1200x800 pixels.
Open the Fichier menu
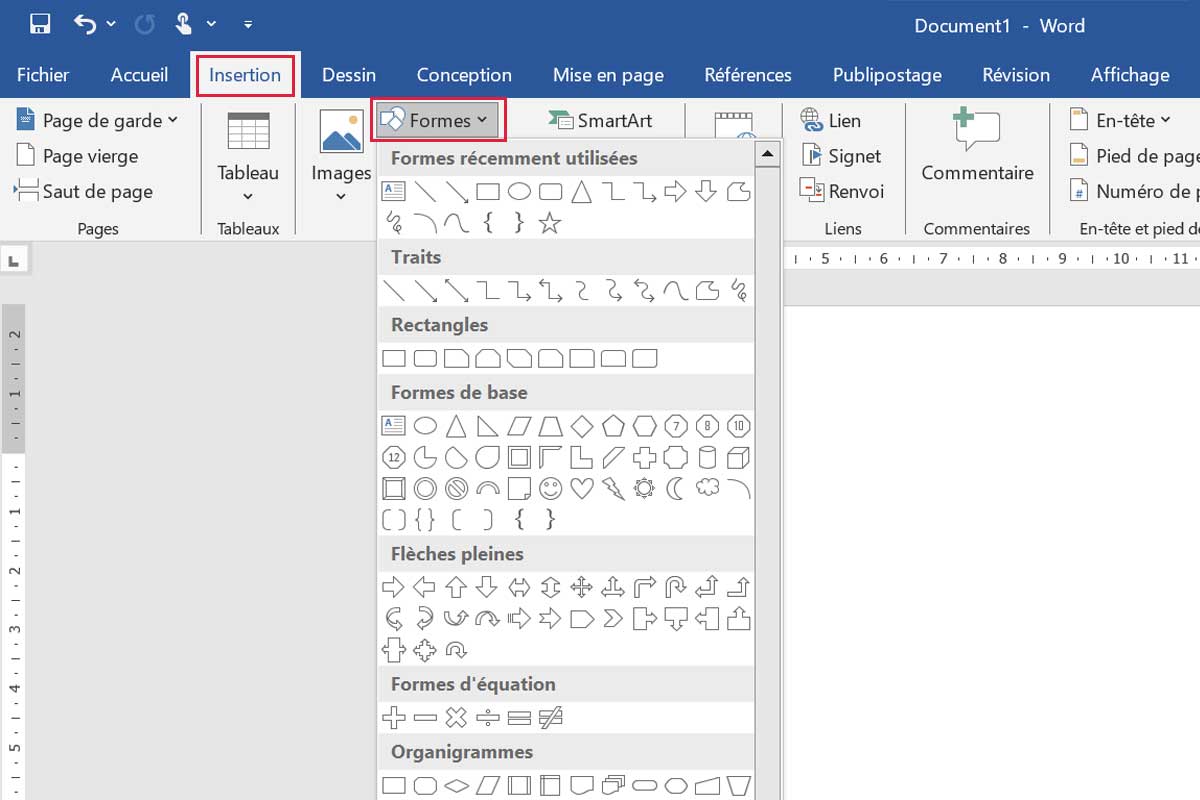click(41, 74)
